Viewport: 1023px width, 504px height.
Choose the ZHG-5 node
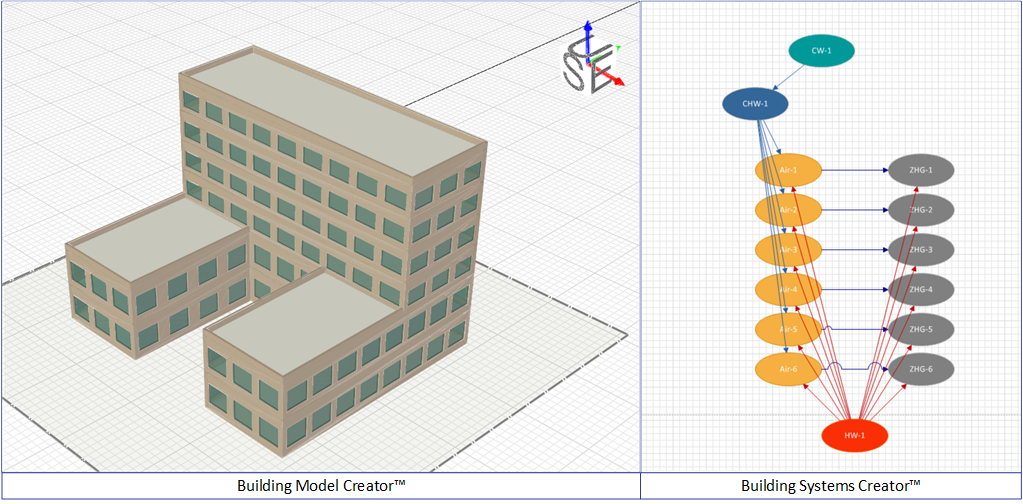point(921,329)
